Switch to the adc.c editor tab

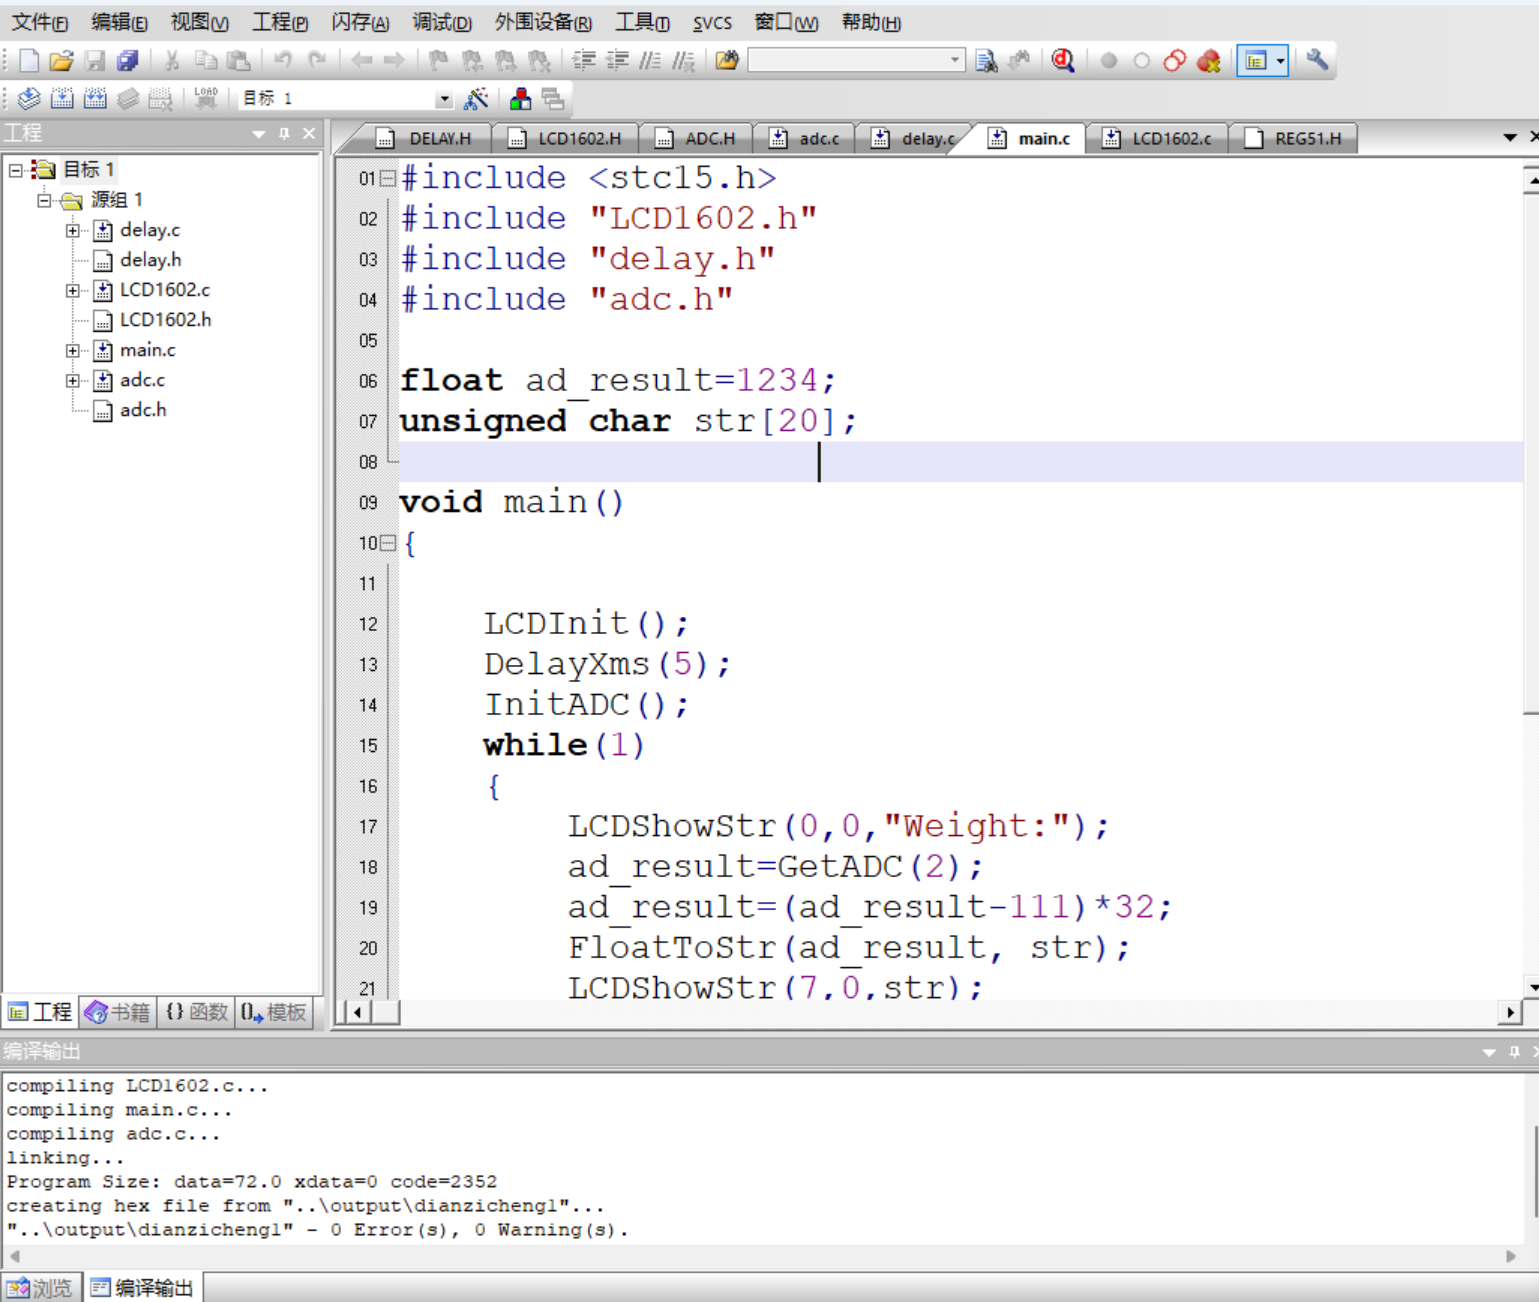click(805, 138)
